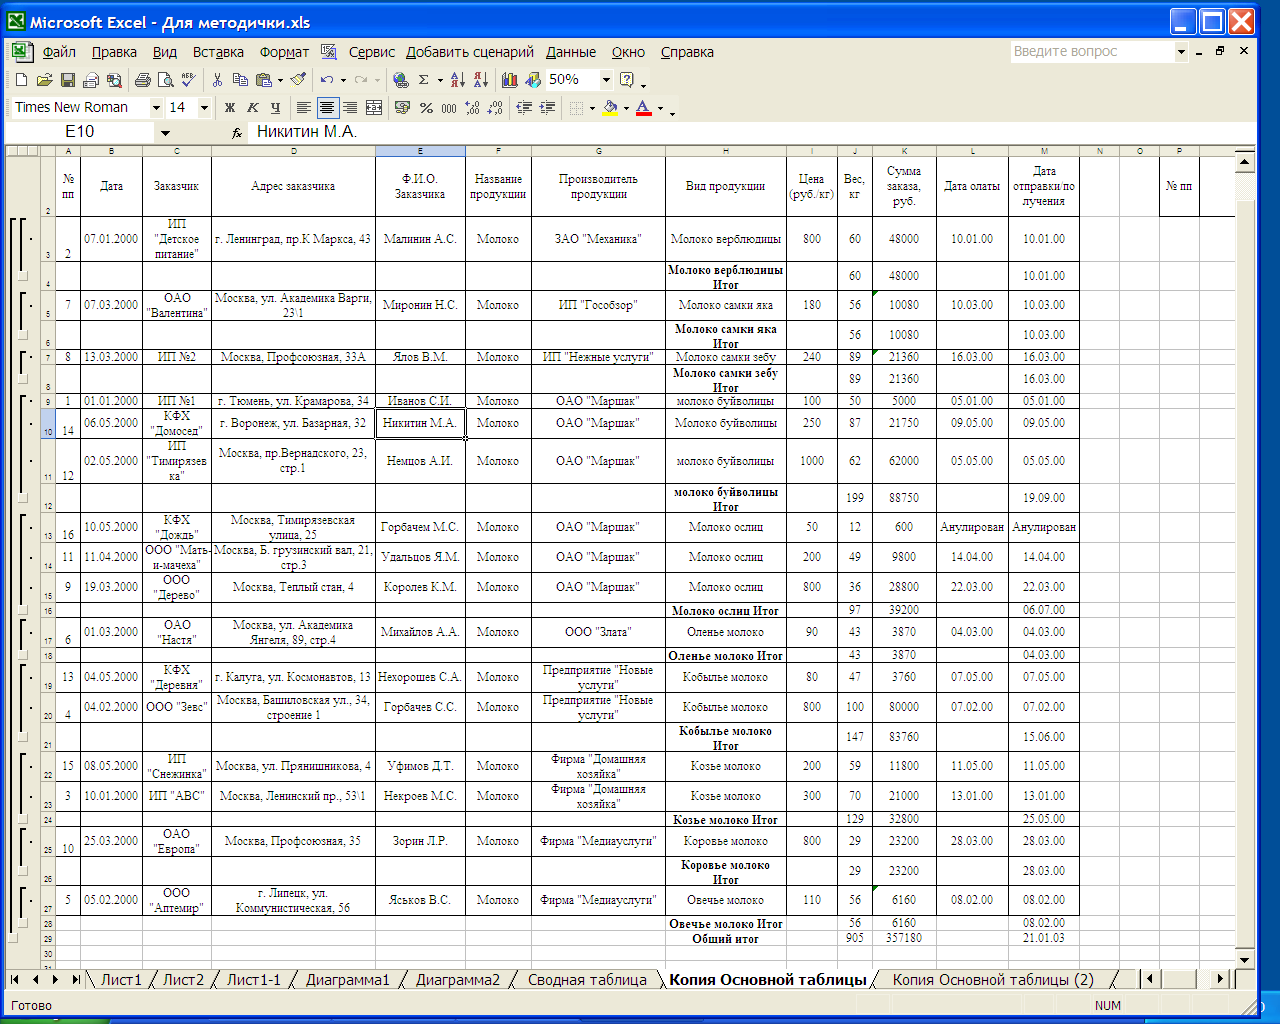This screenshot has height=1024, width=1280.
Task: Switch to the Сводная таблица sheet tab
Action: click(587, 980)
